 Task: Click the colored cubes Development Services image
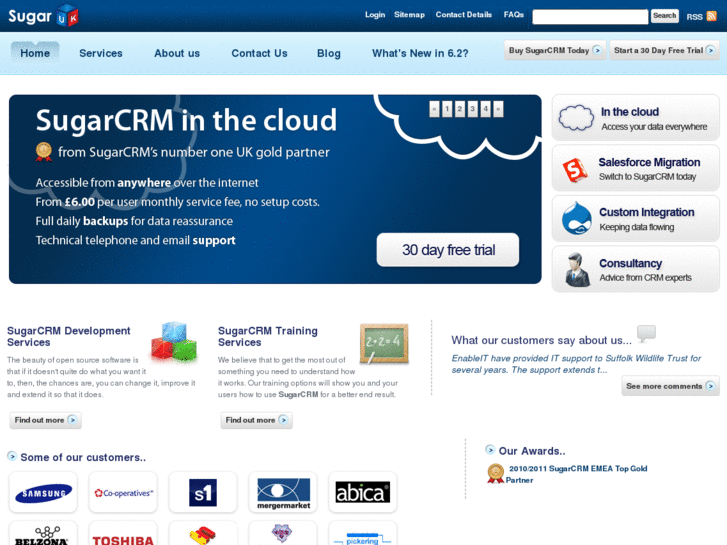(174, 342)
